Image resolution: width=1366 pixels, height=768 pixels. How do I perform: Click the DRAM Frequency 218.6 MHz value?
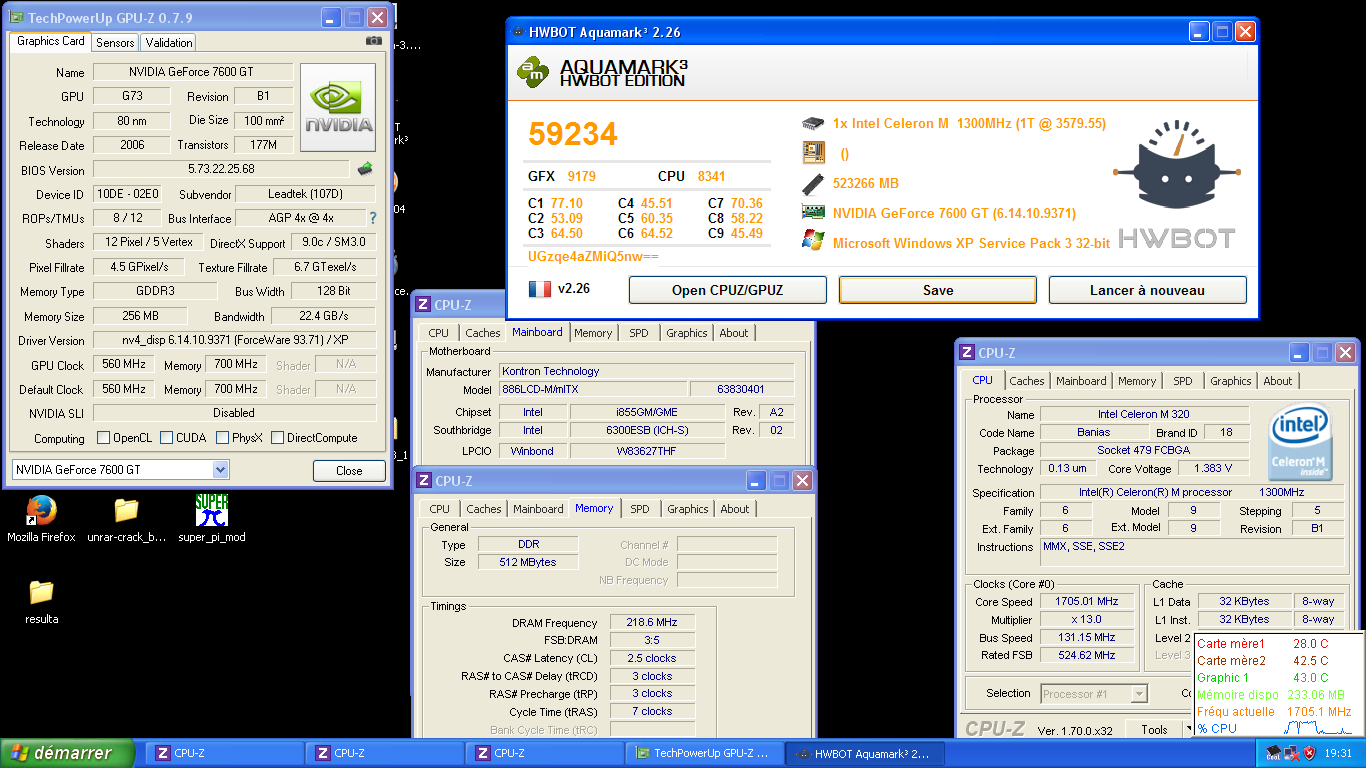click(x=652, y=622)
